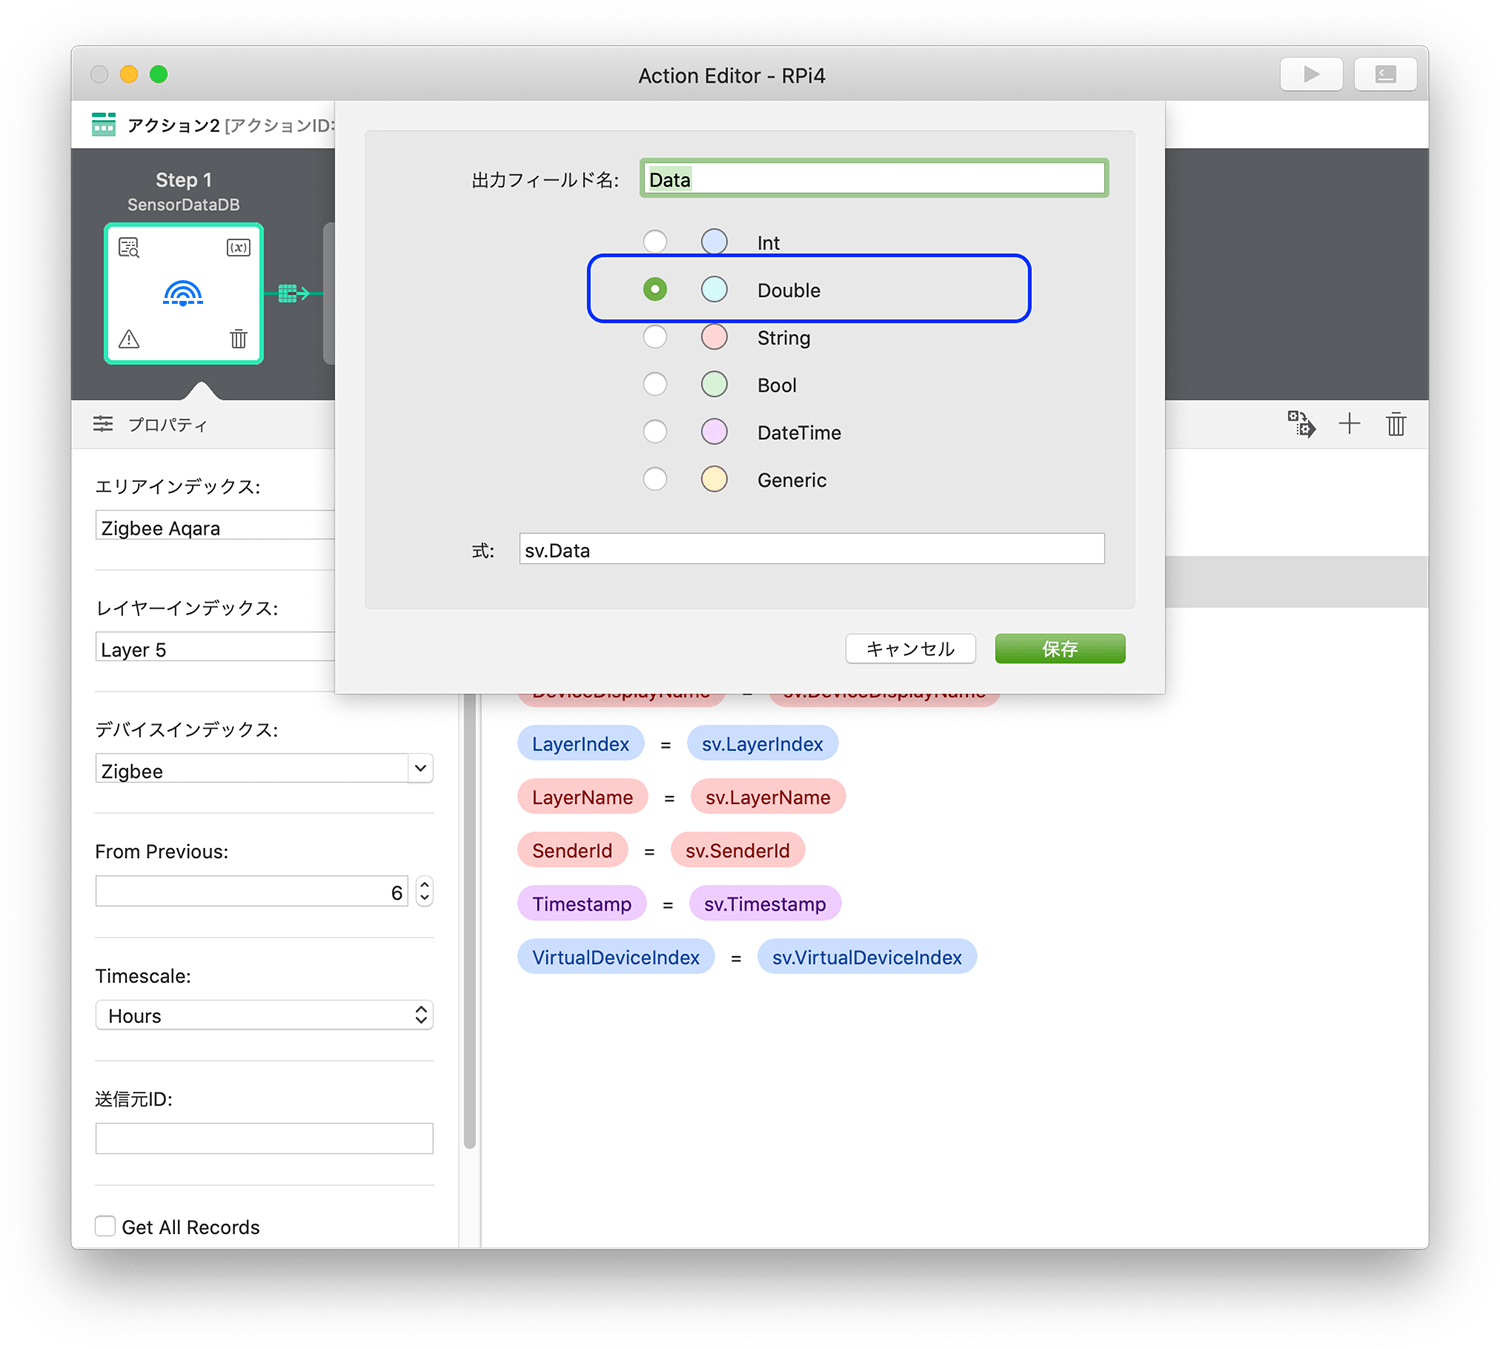Image resolution: width=1500 pixels, height=1349 pixels.
Task: Click the auto-map fields icon in output toolbar
Action: click(x=1301, y=424)
